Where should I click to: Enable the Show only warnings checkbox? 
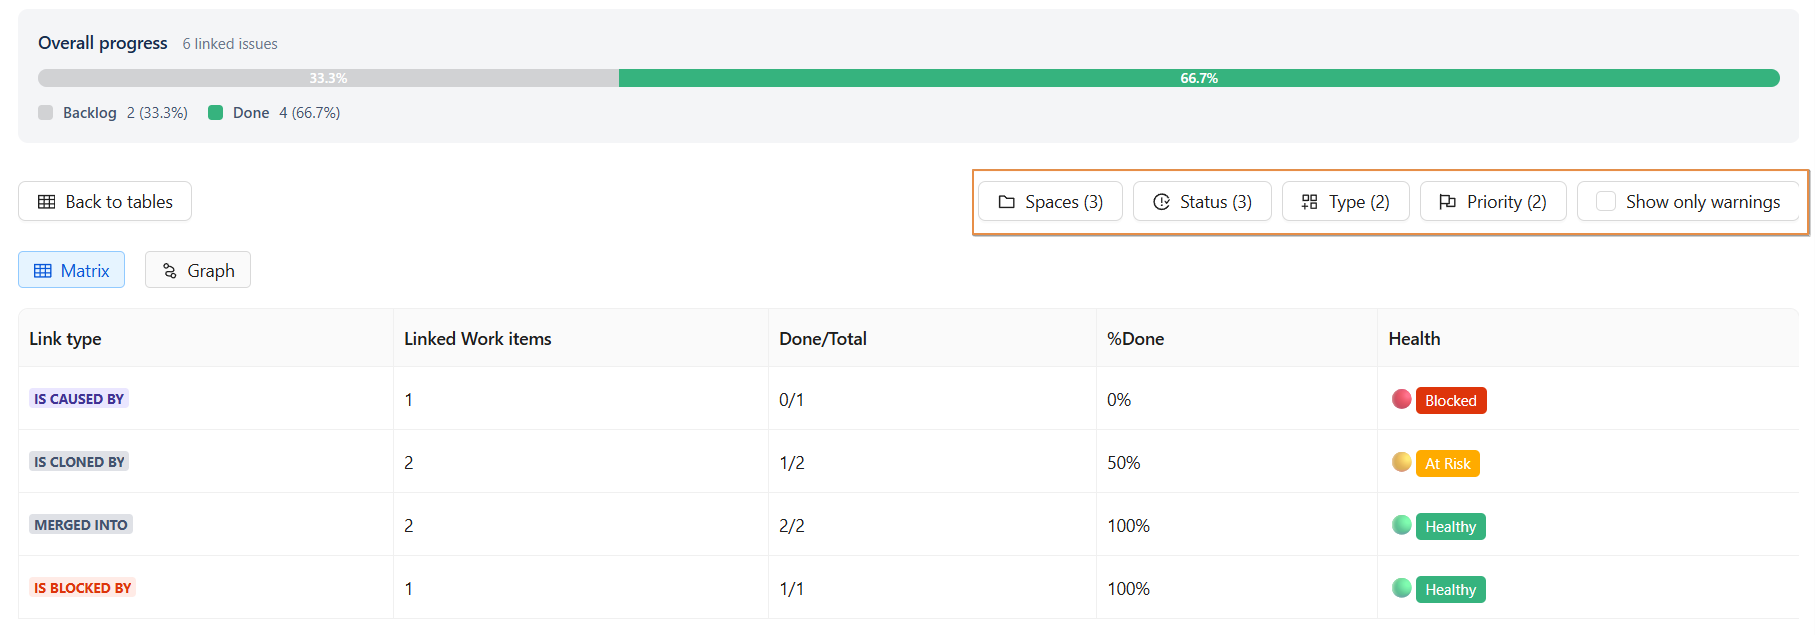click(x=1606, y=201)
